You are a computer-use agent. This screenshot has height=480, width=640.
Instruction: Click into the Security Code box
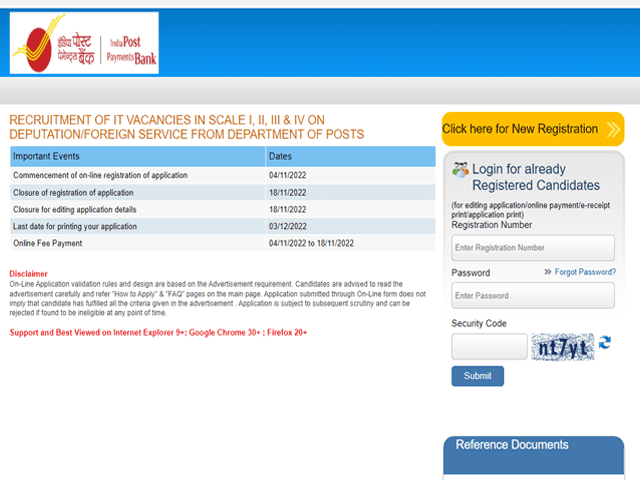click(489, 347)
